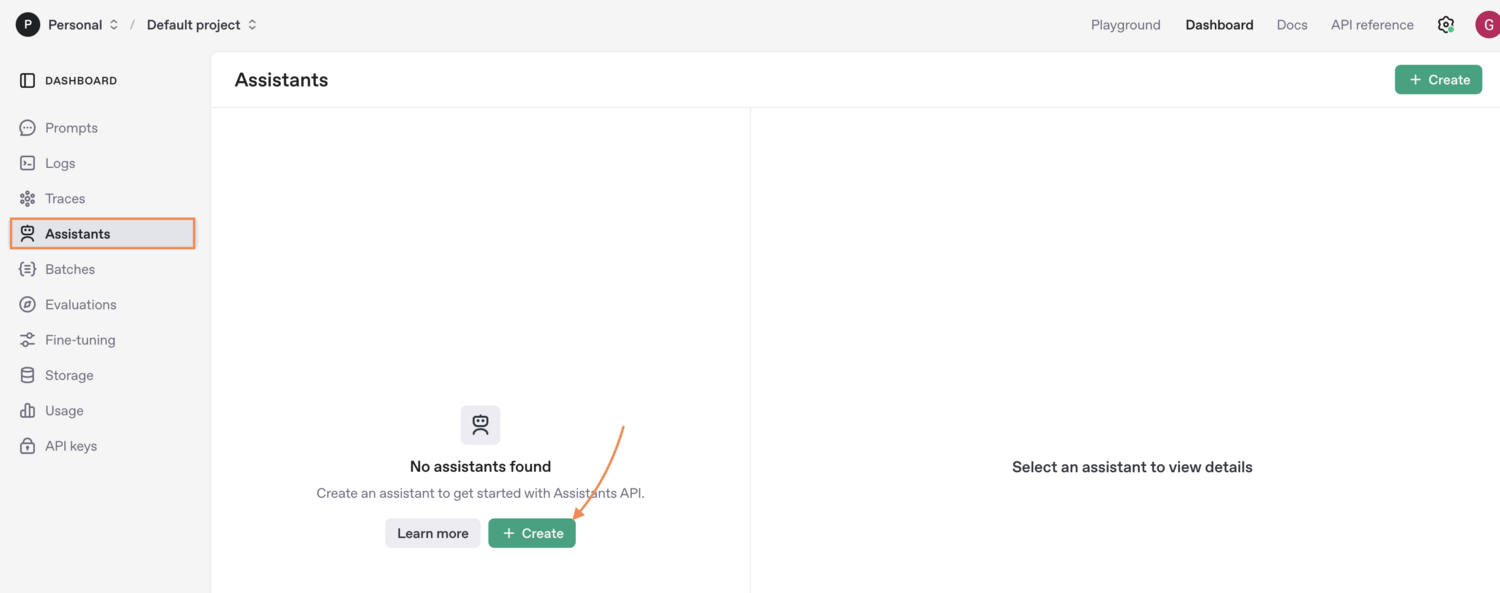The width and height of the screenshot is (1500, 593).
Task: Collapse the sidebar with the Dashboard panel icon
Action: 26,79
